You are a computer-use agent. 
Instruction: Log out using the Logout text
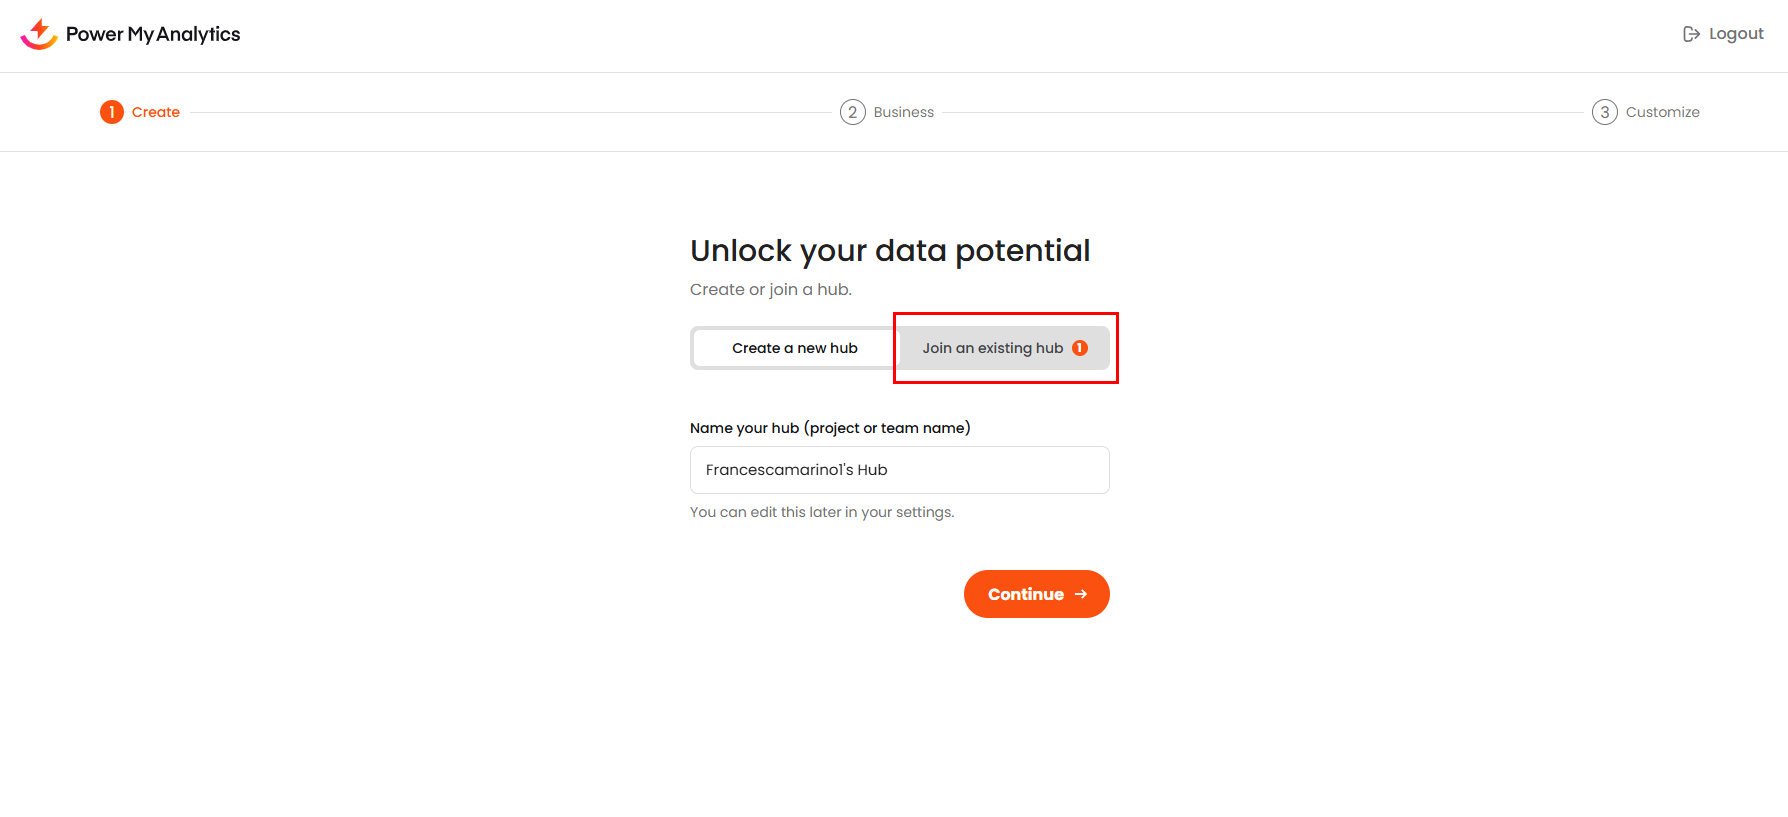[x=1736, y=34]
